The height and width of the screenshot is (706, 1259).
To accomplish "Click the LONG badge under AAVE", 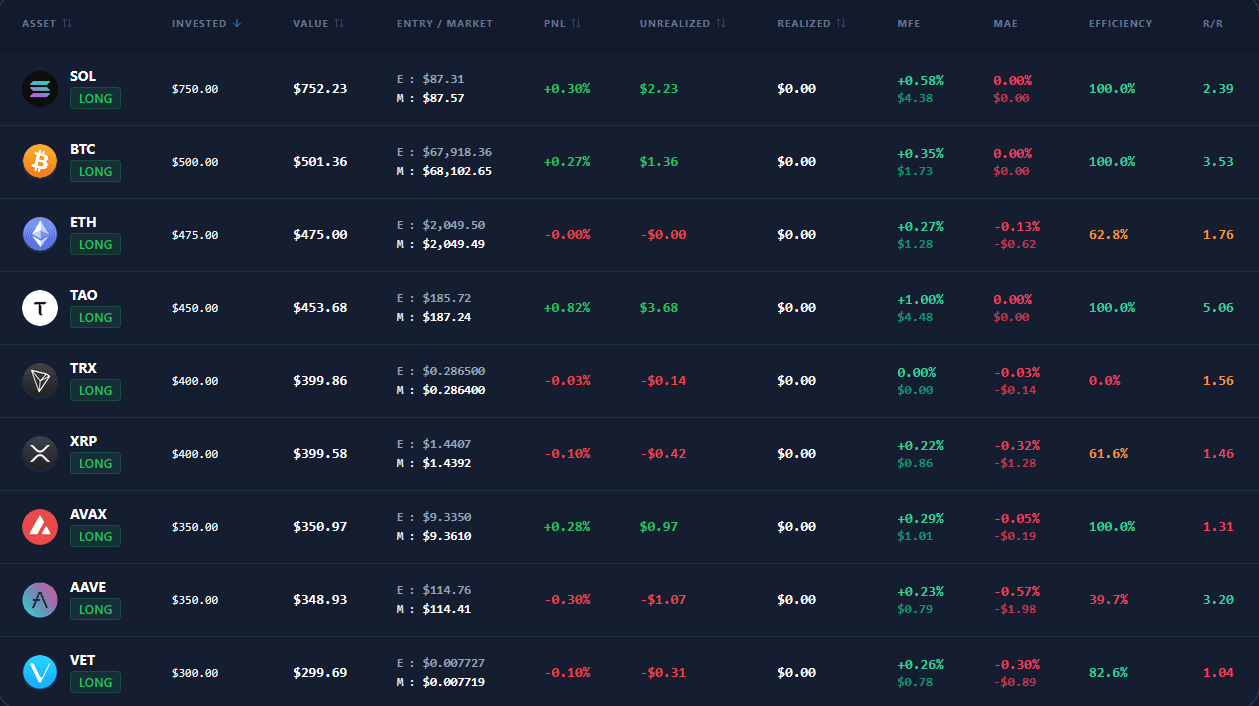I will [x=95, y=609].
